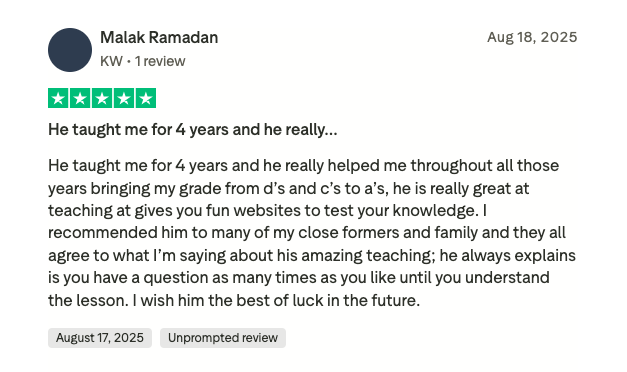Click the review body paragraph text
The width and height of the screenshot is (627, 372).
312,233
